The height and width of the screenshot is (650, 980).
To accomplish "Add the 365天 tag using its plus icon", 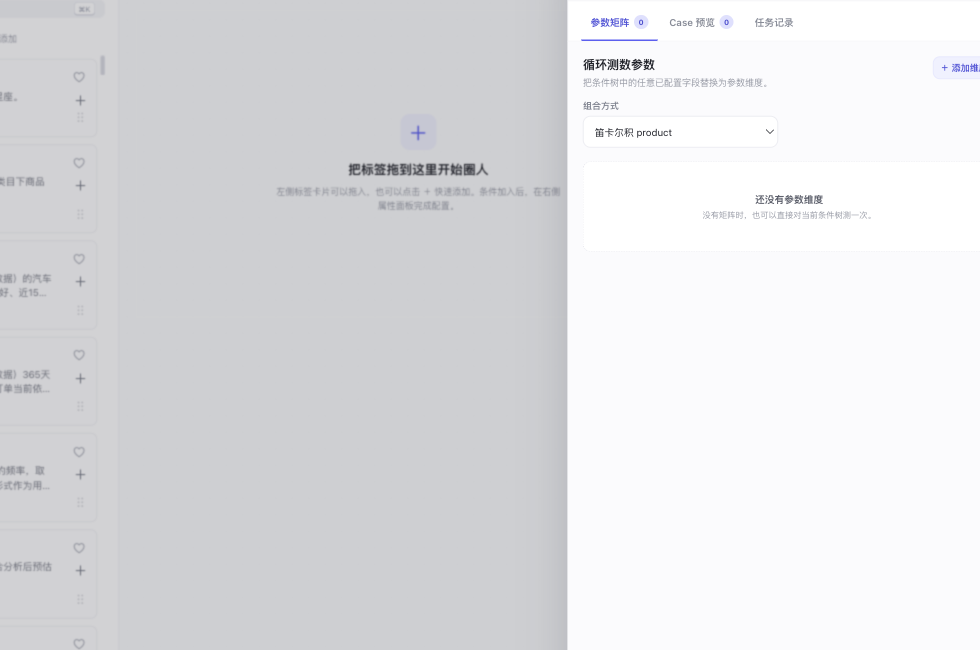I will (80, 378).
